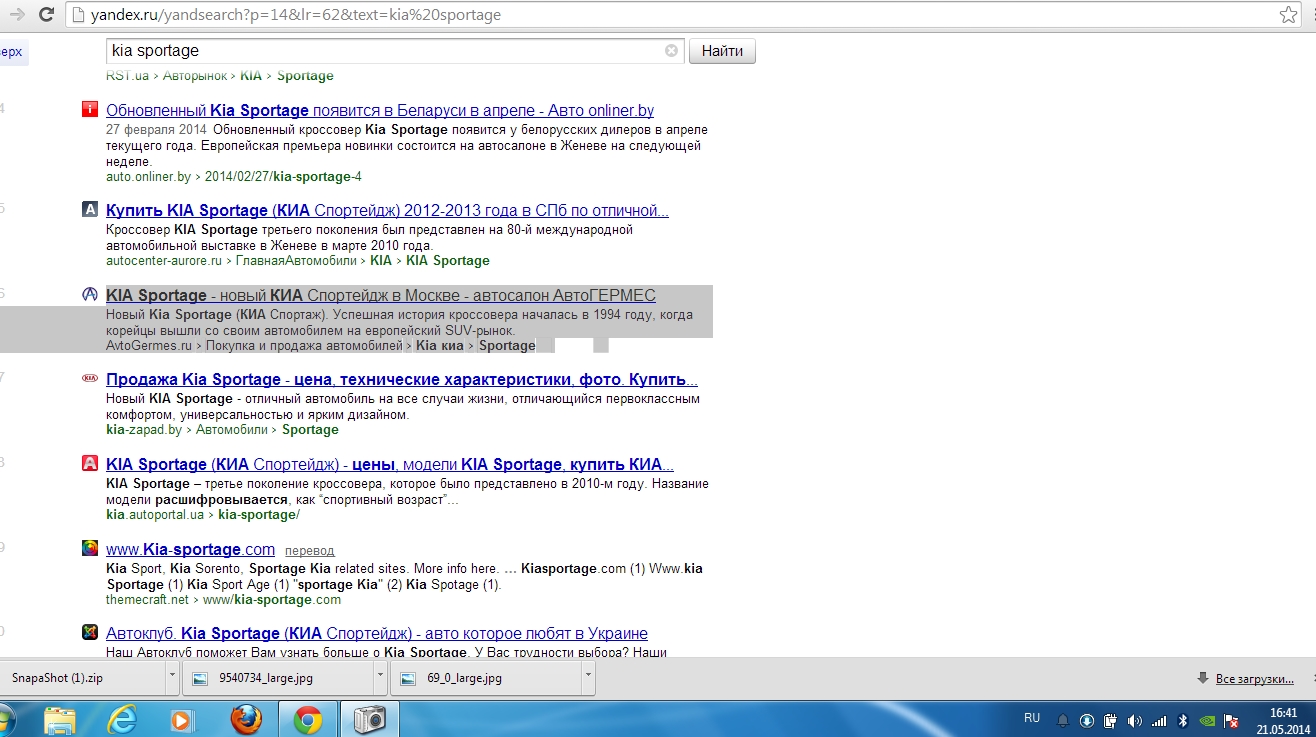Click the Покупка и продажа автомобилей breadcrumb
The image size is (1316, 737).
304,346
